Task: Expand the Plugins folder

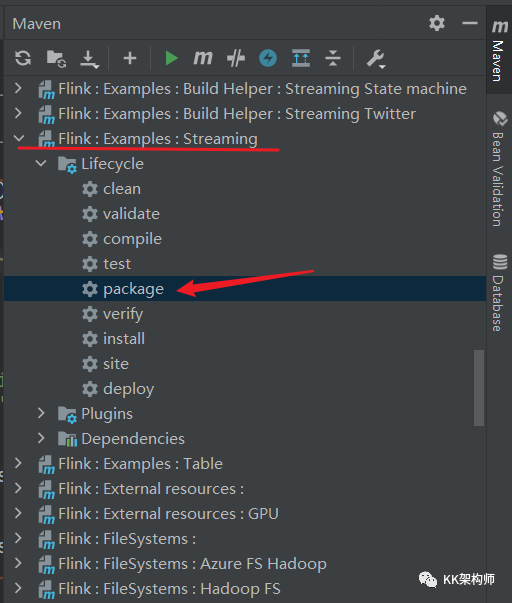Action: pos(41,413)
